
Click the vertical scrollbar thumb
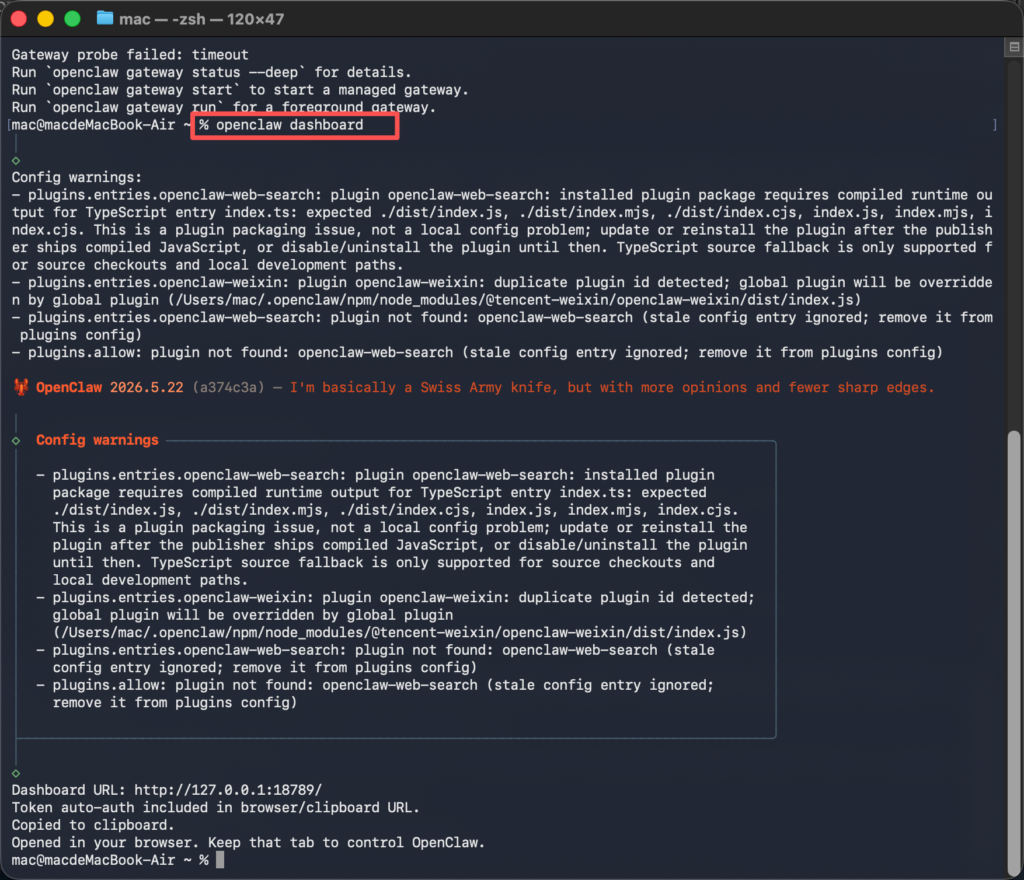pyautogui.click(x=1014, y=653)
